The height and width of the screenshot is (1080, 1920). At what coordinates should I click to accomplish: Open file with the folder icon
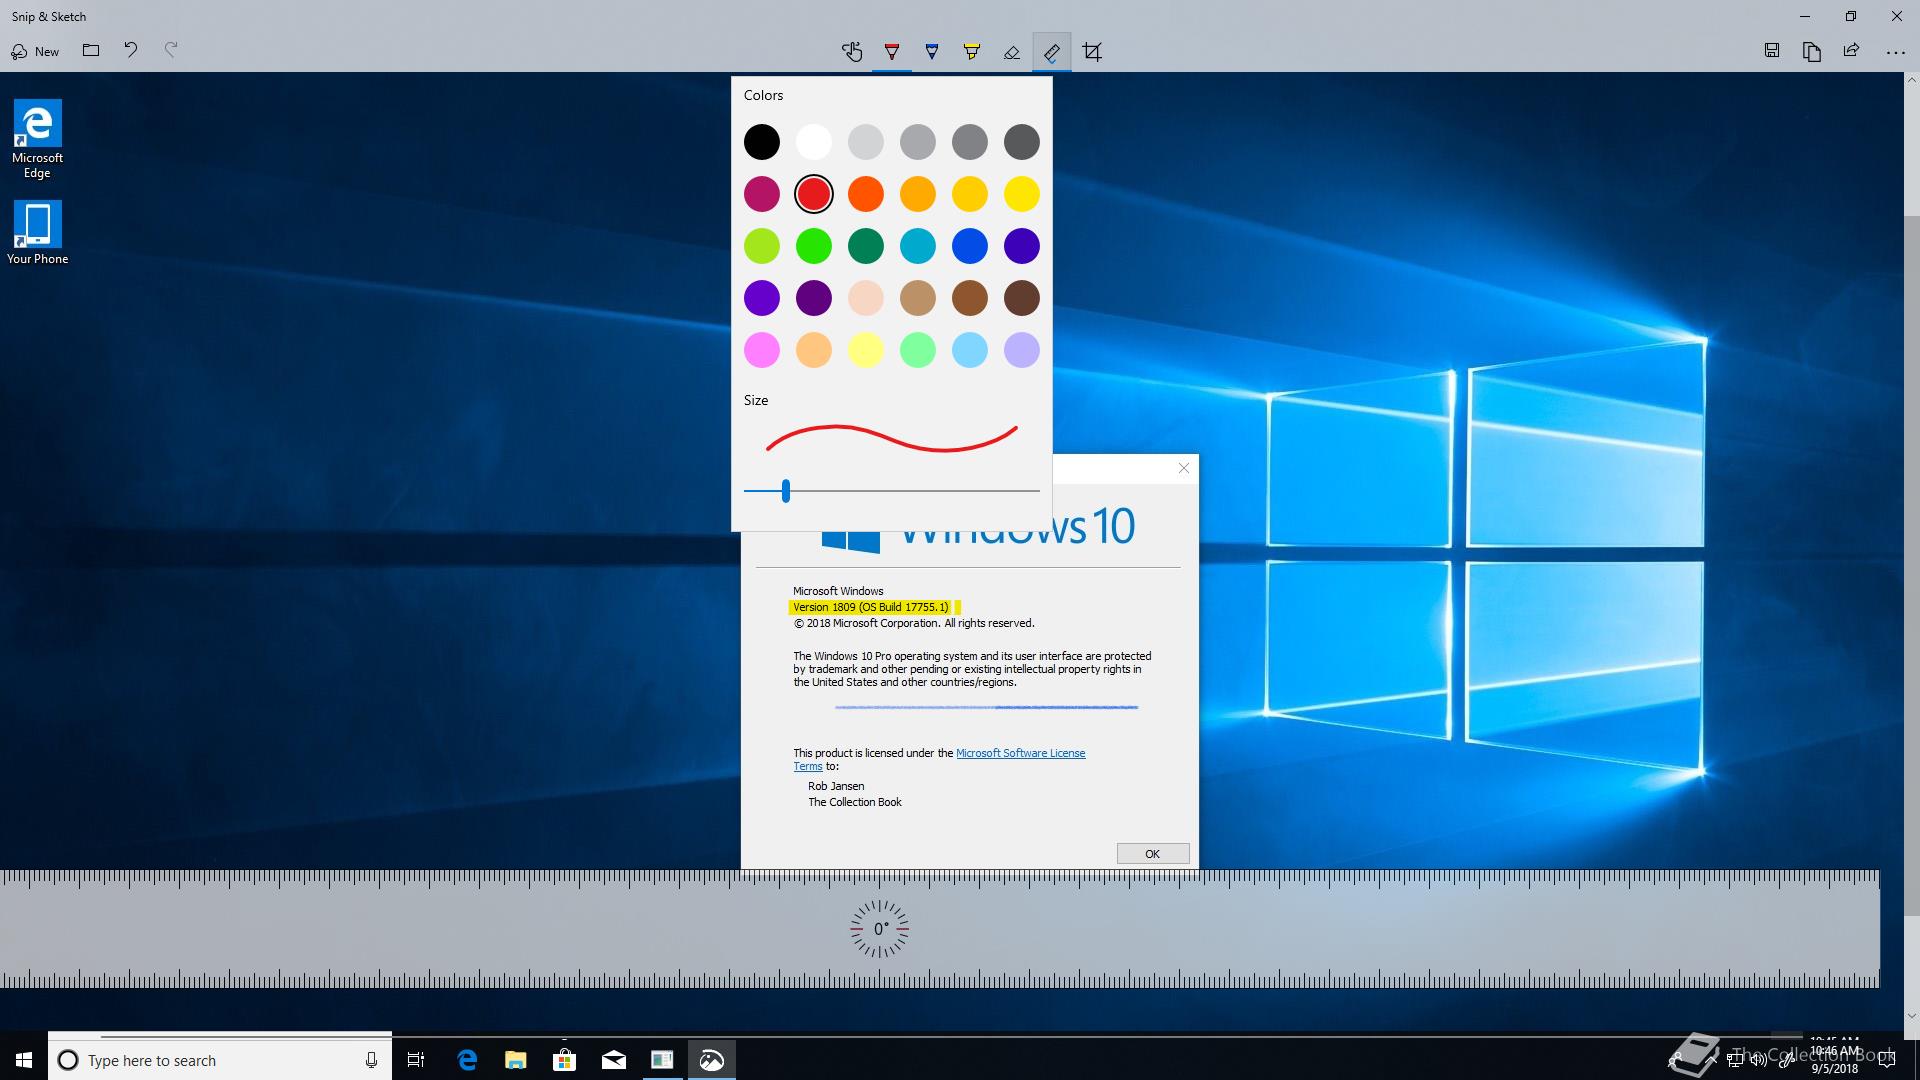pos(91,50)
